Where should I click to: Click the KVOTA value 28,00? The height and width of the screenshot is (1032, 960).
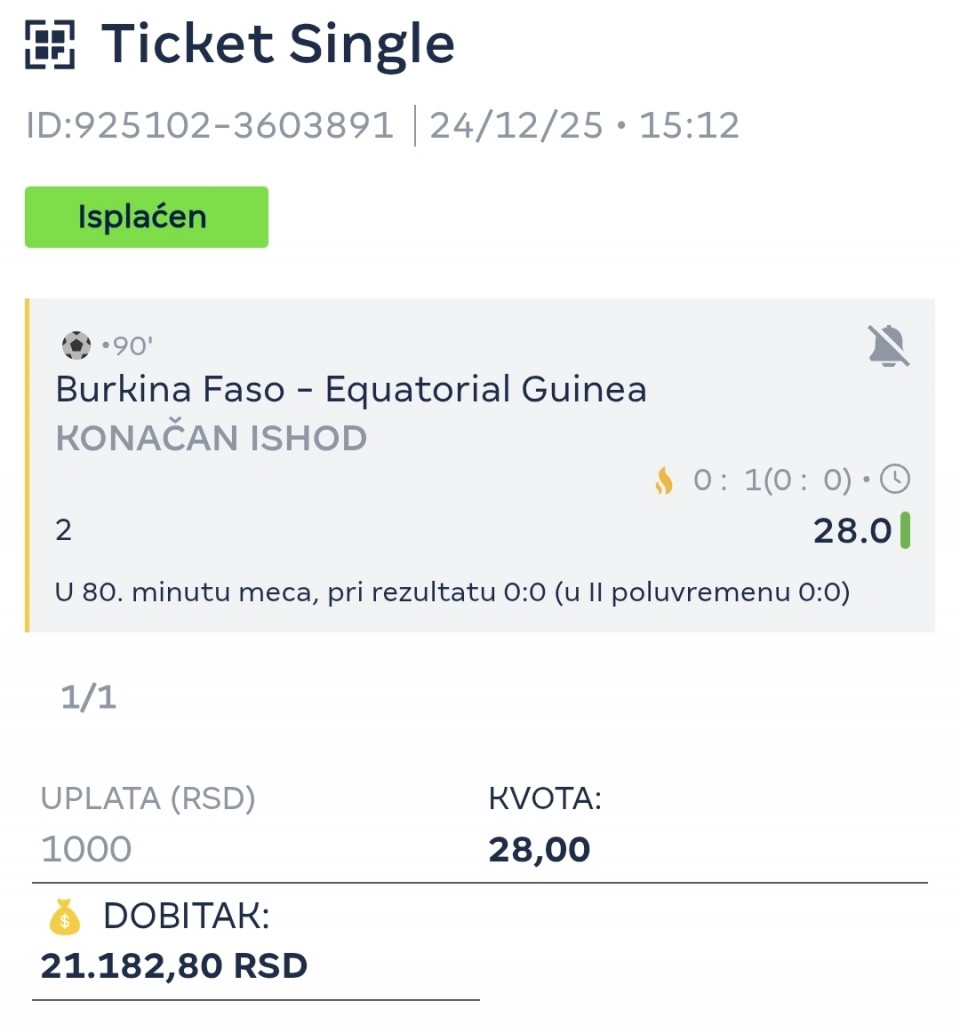[x=539, y=849]
